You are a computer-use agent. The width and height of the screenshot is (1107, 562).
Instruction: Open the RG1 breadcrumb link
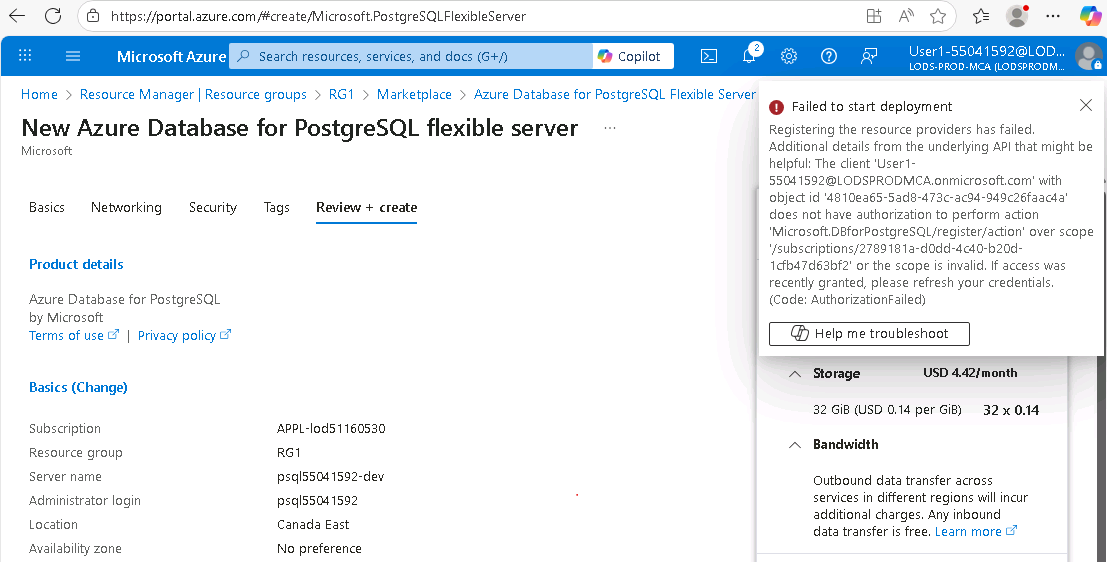342,95
